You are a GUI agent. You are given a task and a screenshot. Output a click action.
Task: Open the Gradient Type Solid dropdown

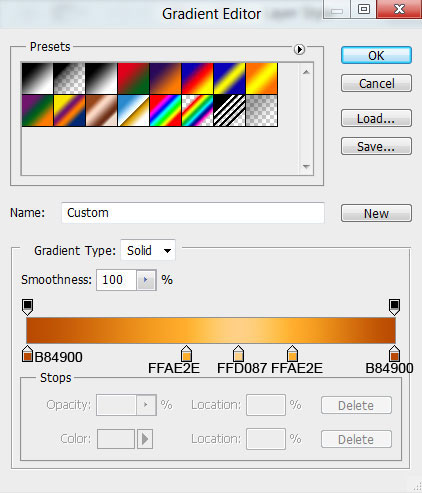pyautogui.click(x=148, y=250)
